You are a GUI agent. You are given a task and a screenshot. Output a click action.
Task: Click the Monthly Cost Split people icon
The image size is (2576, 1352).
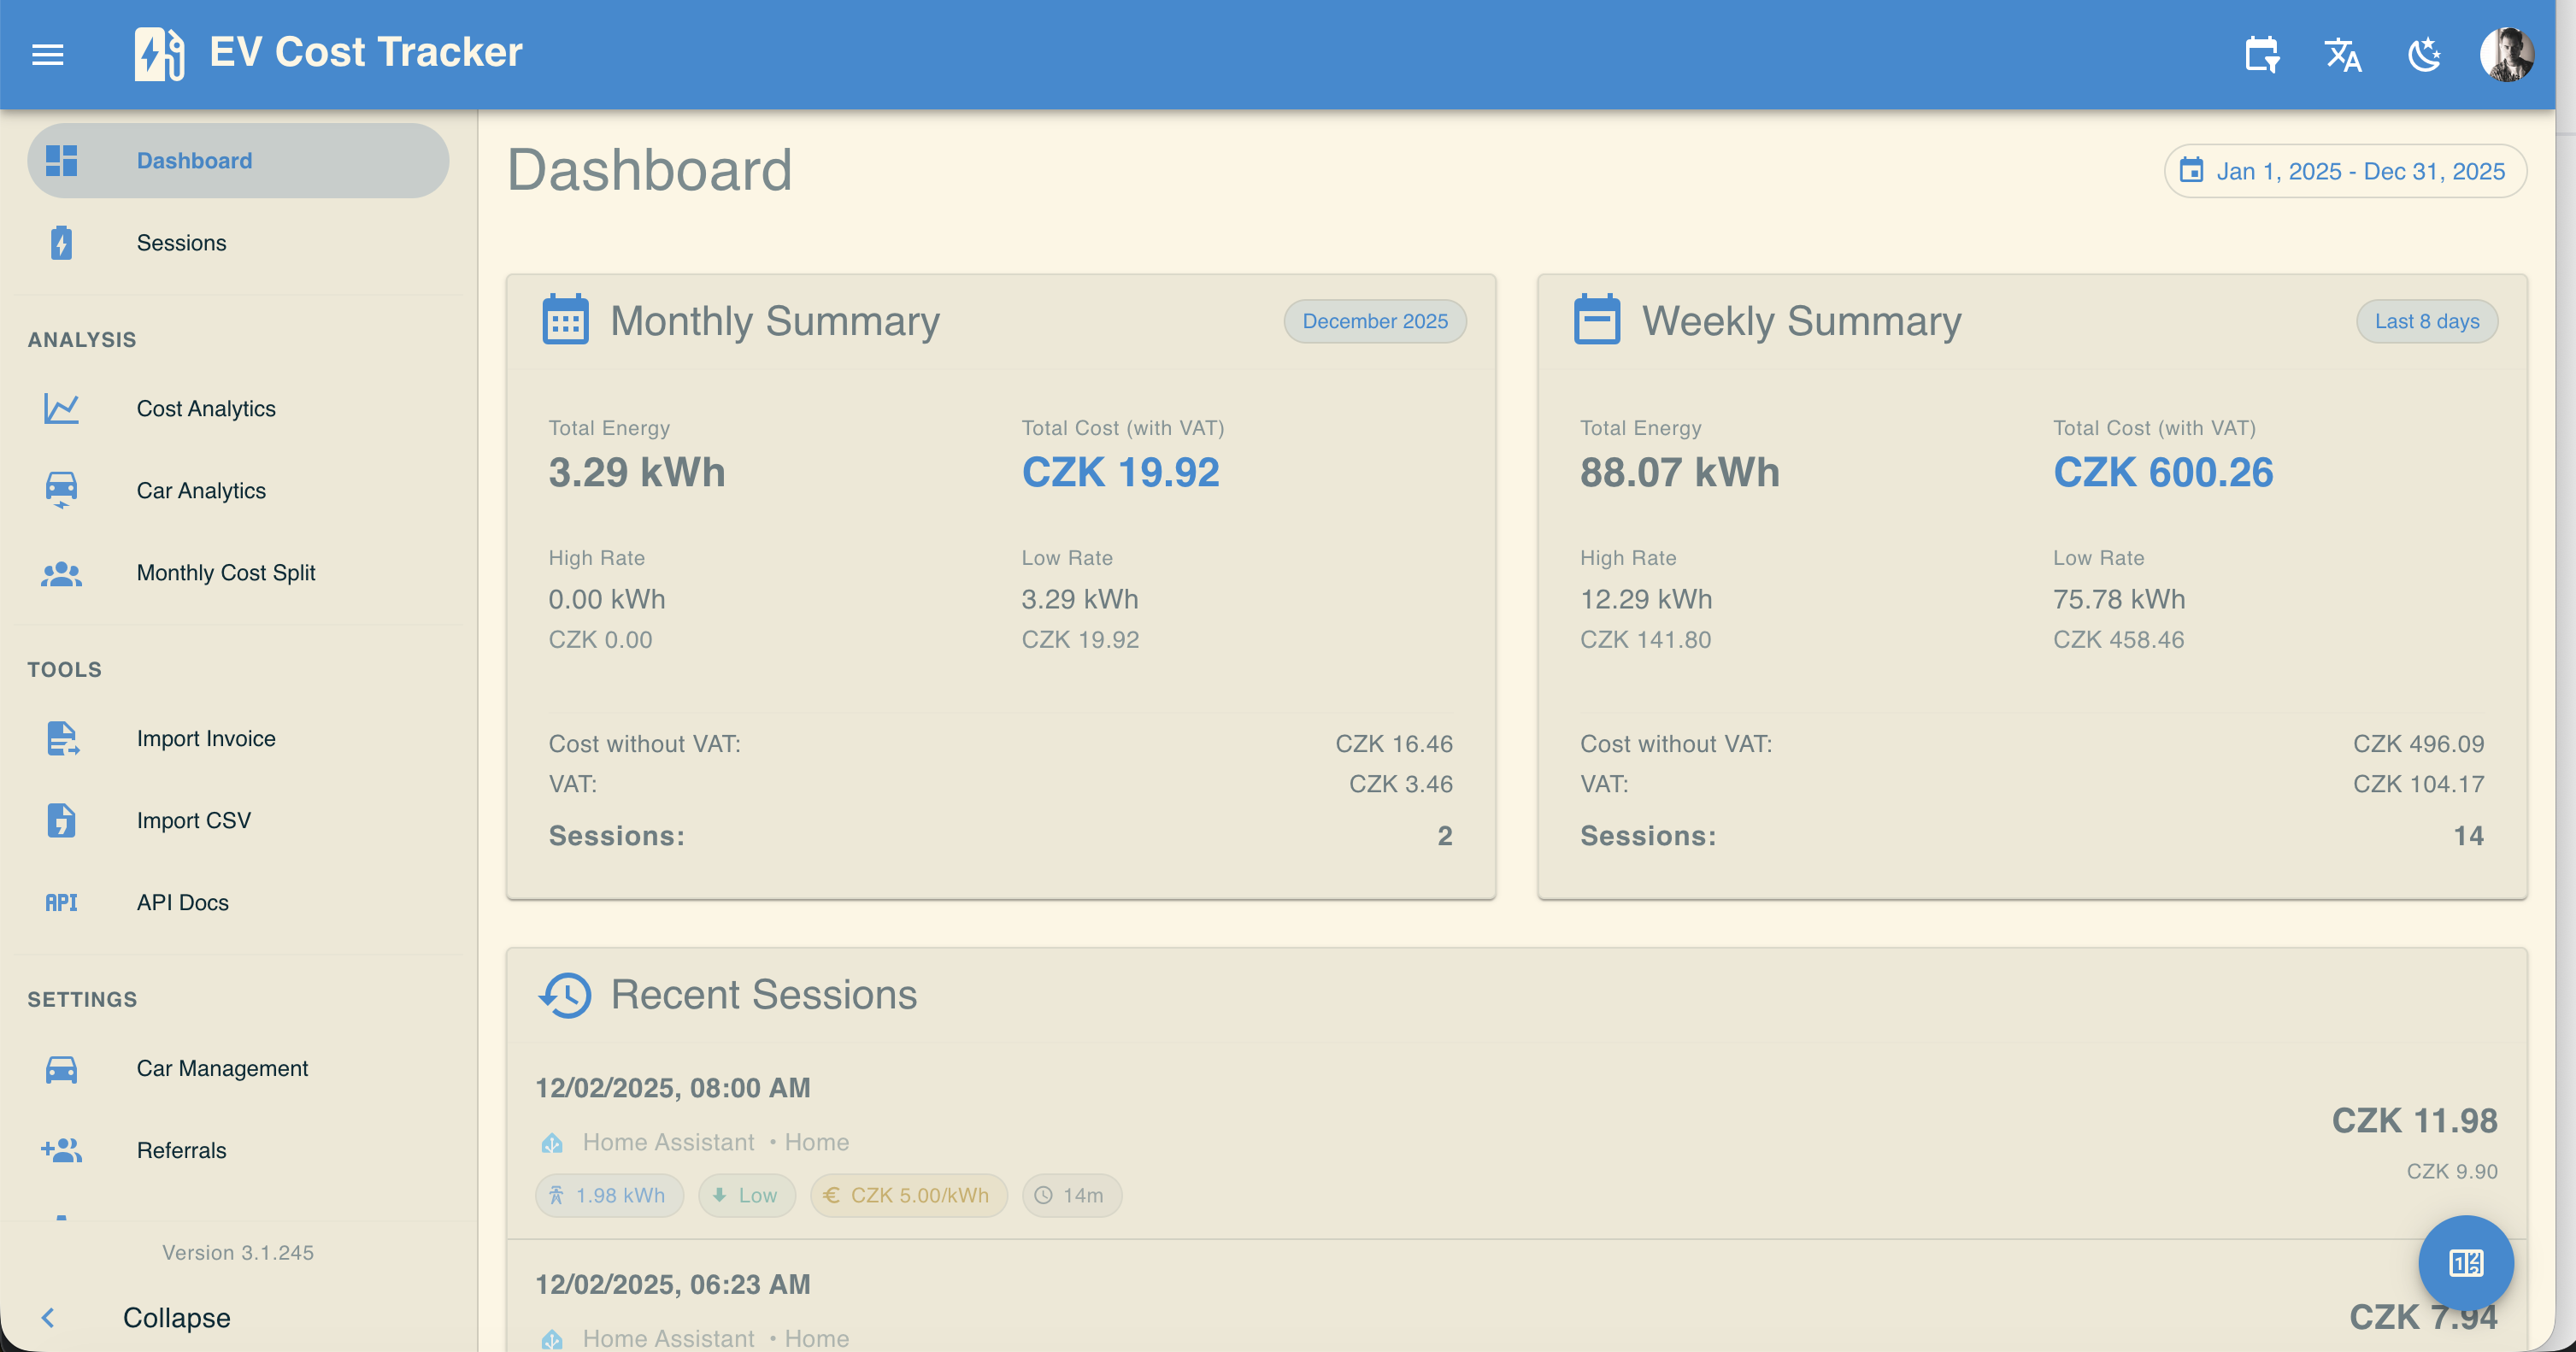point(61,573)
